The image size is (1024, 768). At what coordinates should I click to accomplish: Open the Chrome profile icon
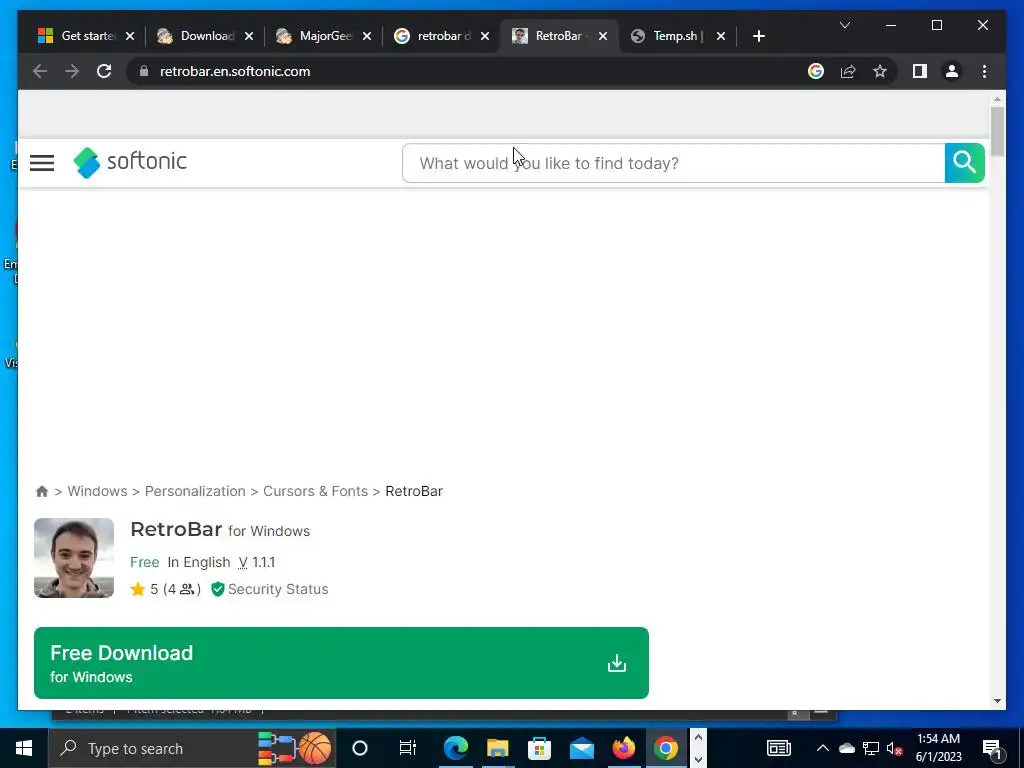coord(952,71)
